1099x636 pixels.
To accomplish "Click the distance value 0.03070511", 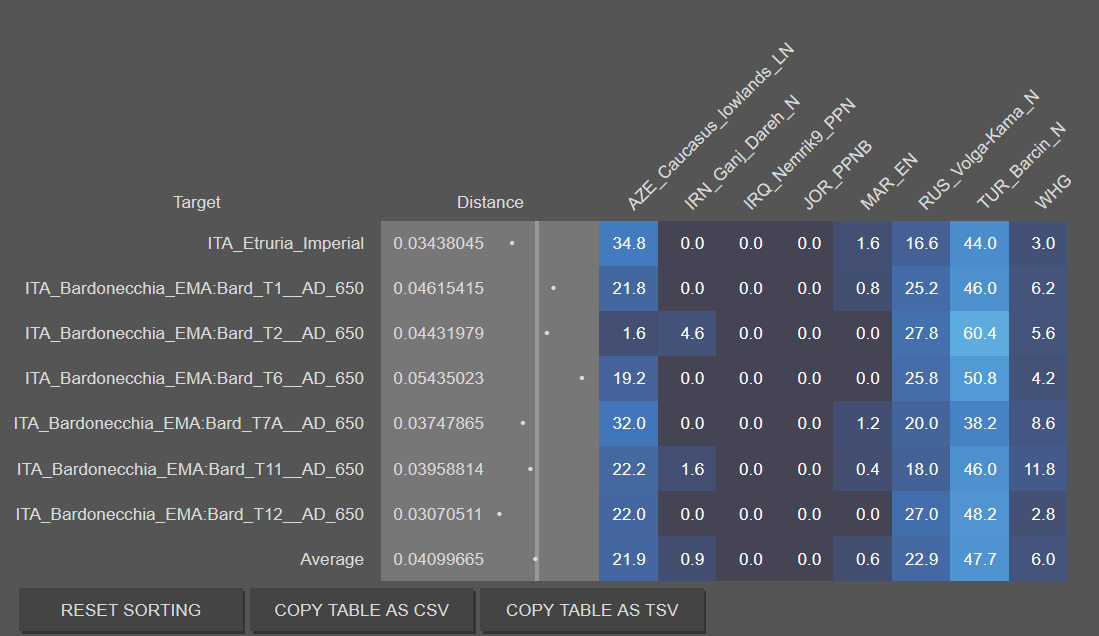I will [437, 514].
